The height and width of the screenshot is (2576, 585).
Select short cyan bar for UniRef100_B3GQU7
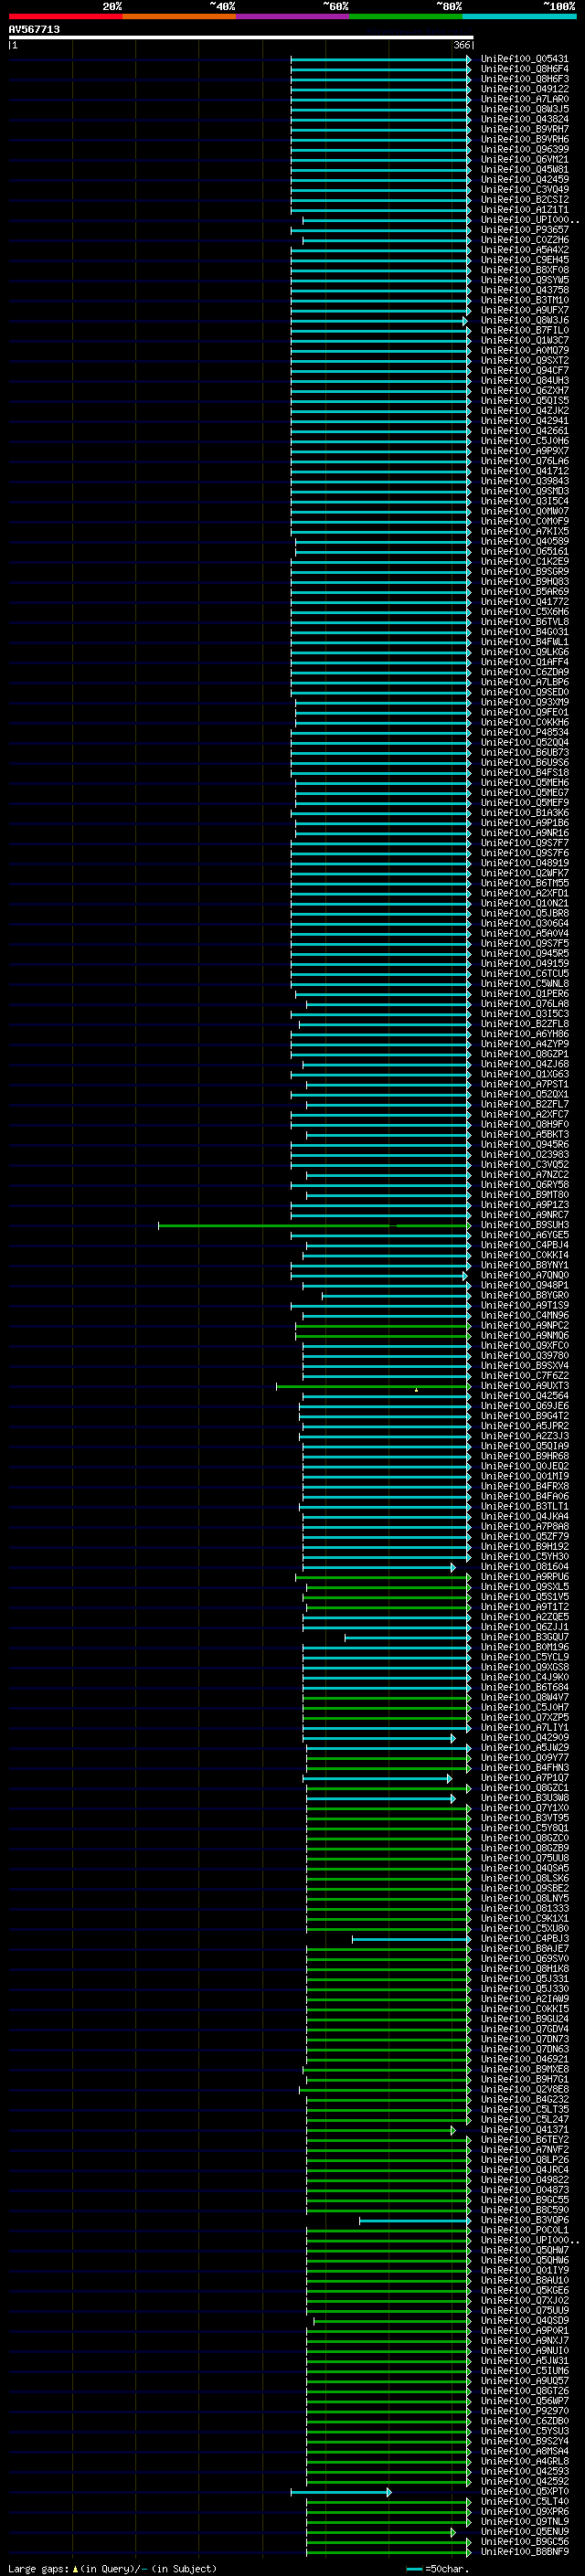tap(408, 1637)
